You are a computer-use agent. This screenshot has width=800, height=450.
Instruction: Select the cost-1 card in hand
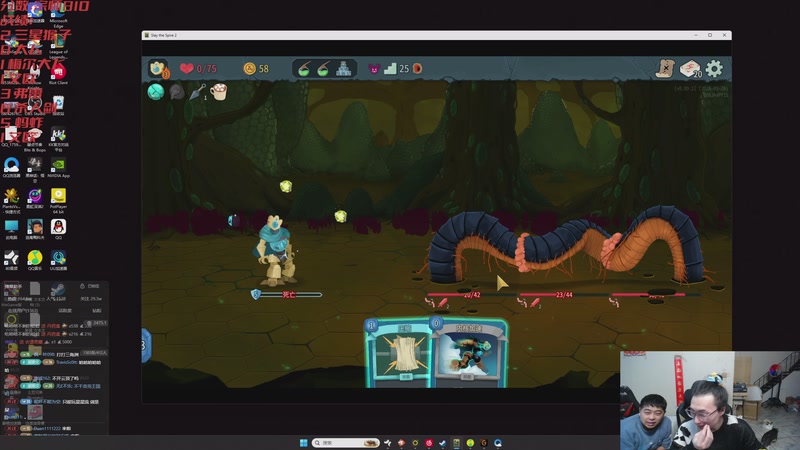(x=399, y=353)
